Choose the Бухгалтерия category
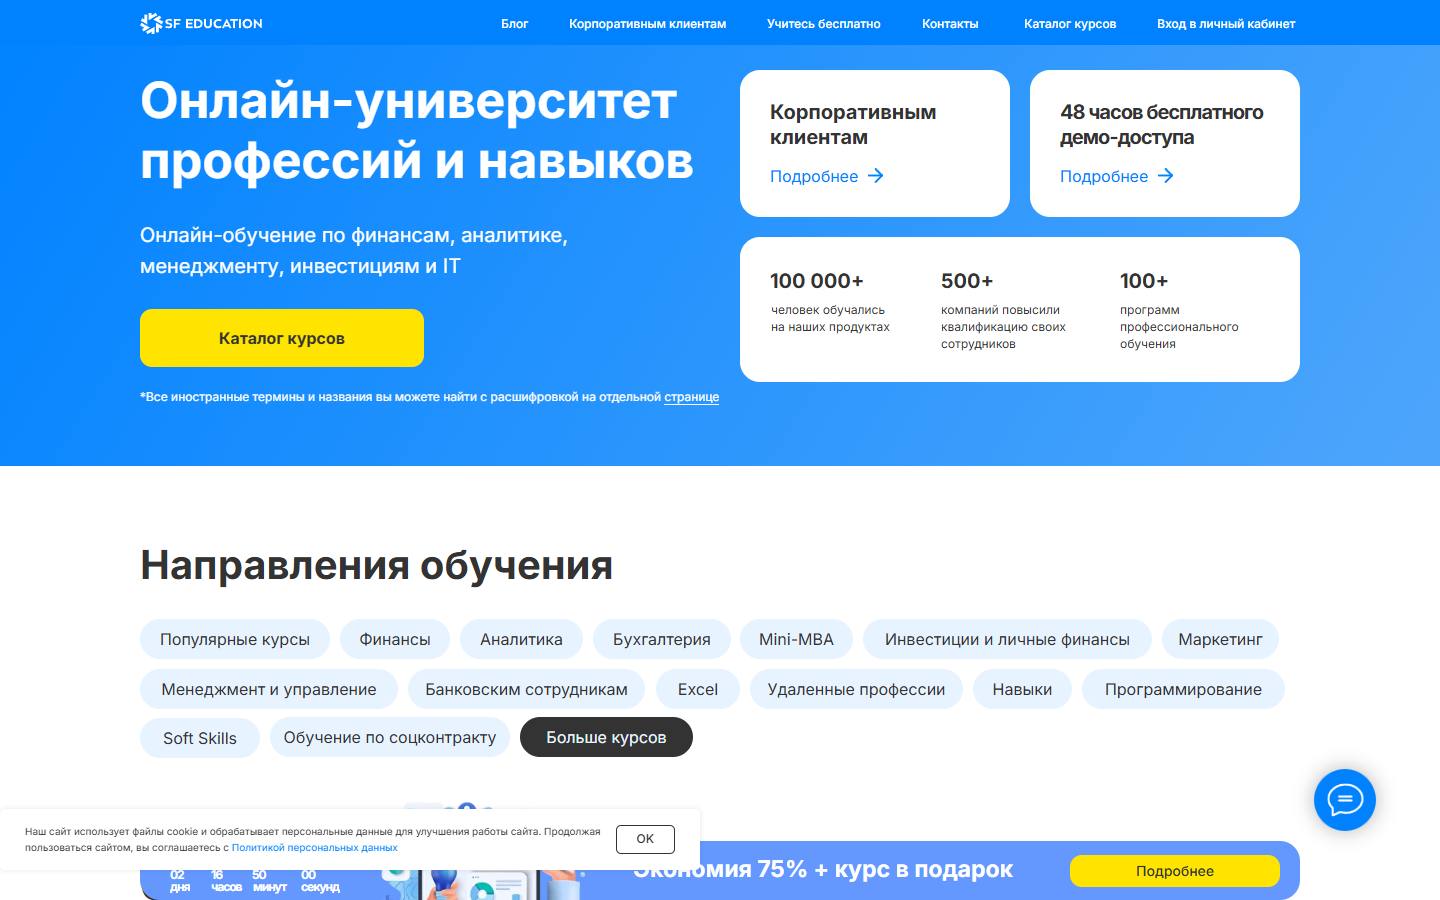This screenshot has width=1440, height=900. 662,639
